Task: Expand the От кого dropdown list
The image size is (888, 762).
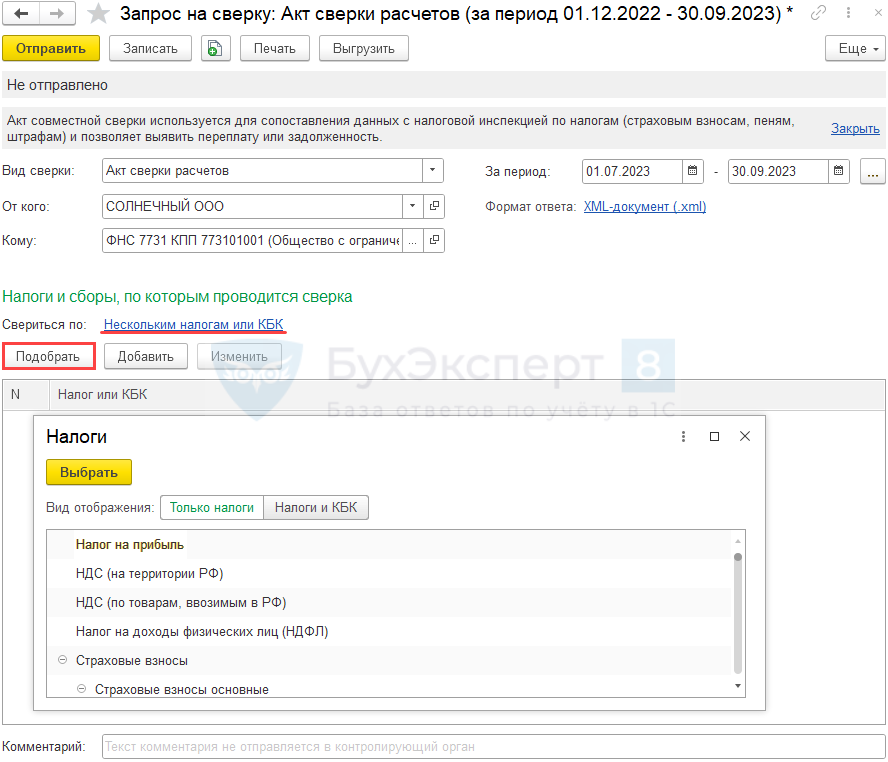Action: (x=413, y=206)
